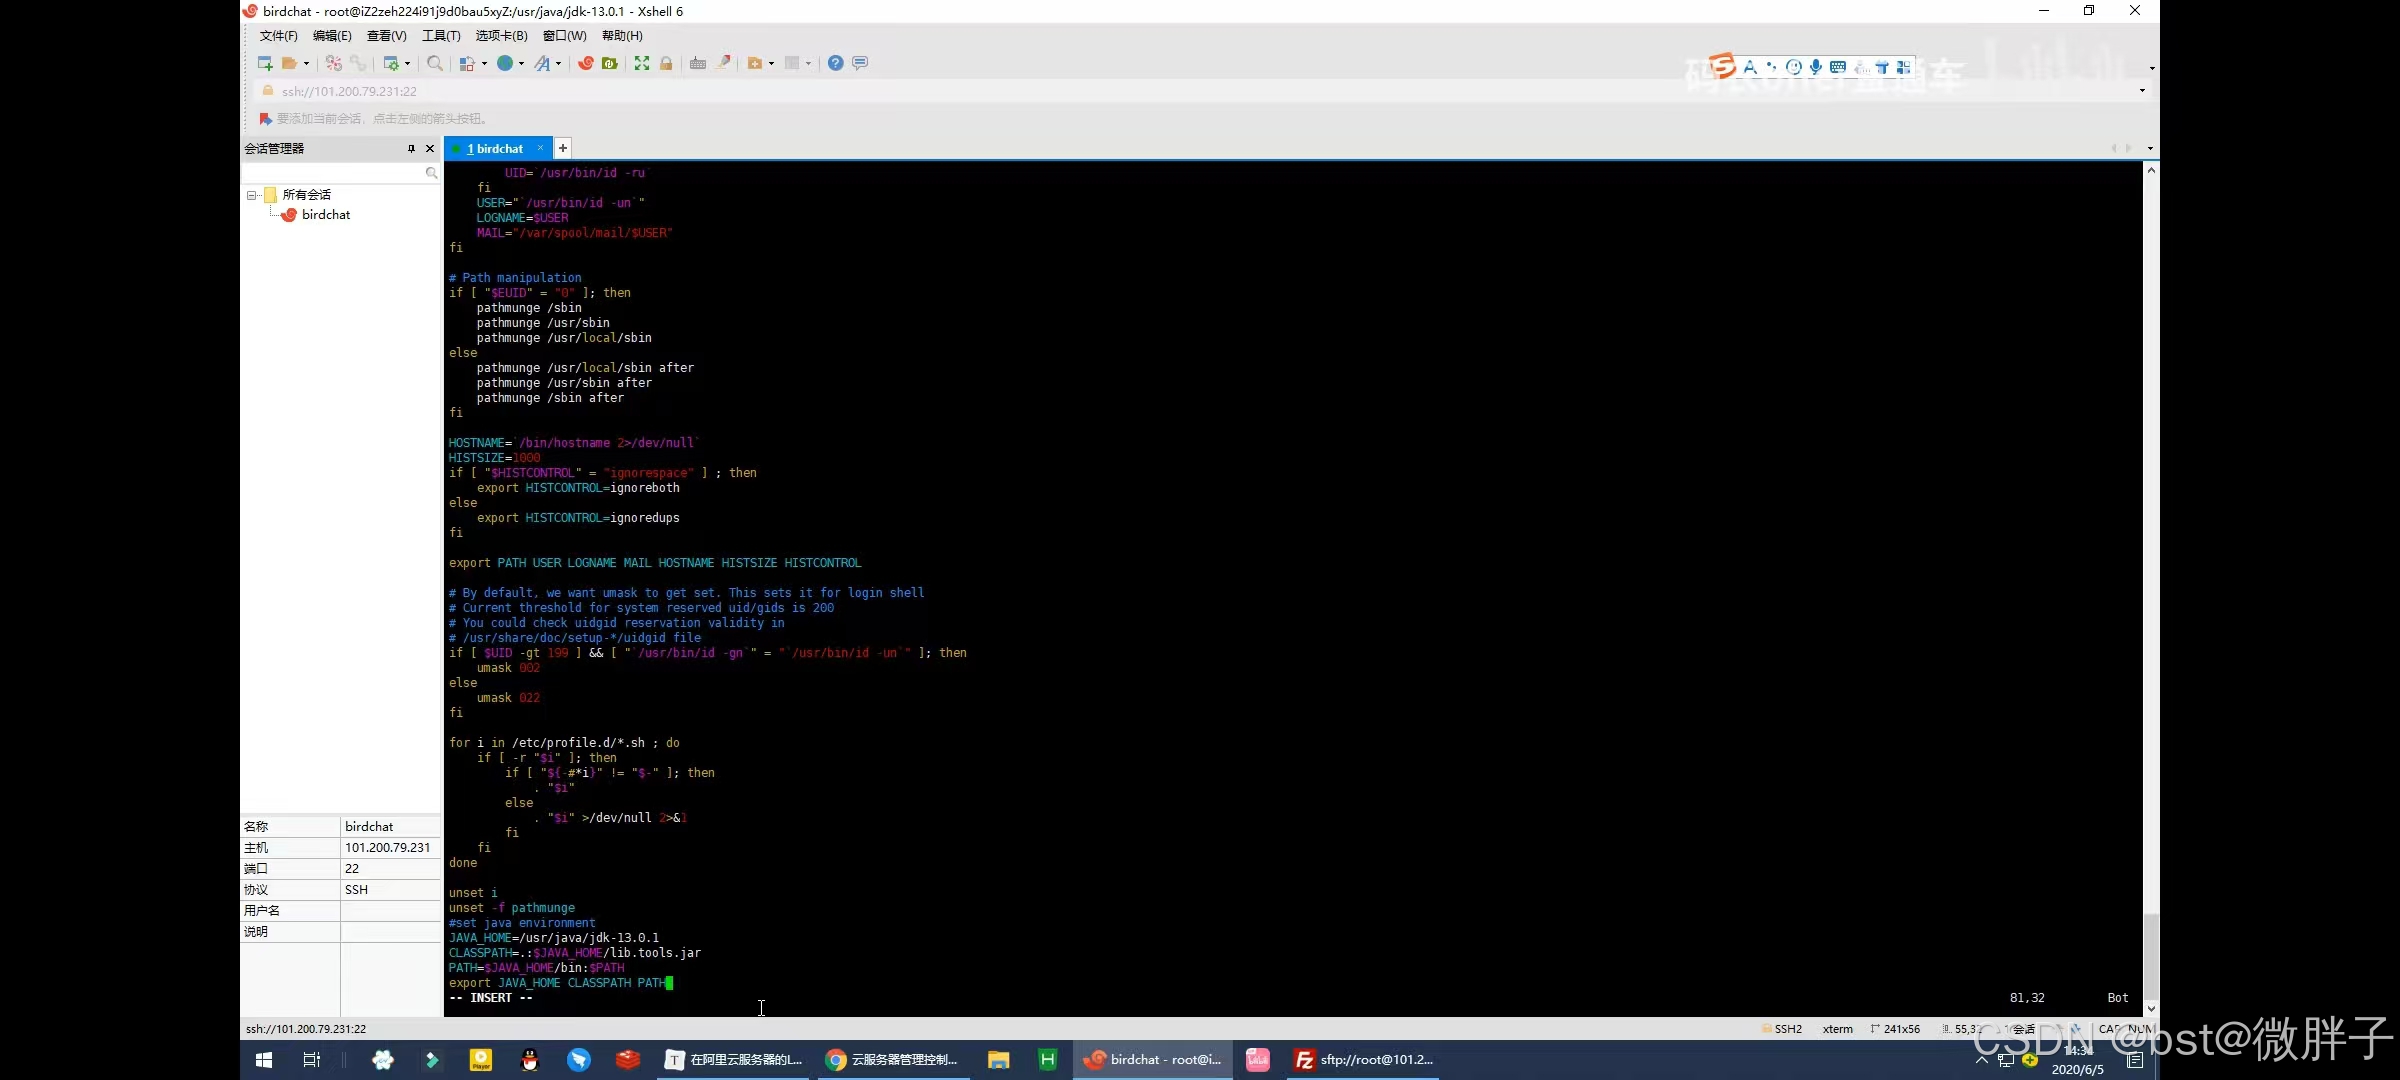Select birdchat in the session tree
This screenshot has height=1080, width=2400.
(325, 215)
